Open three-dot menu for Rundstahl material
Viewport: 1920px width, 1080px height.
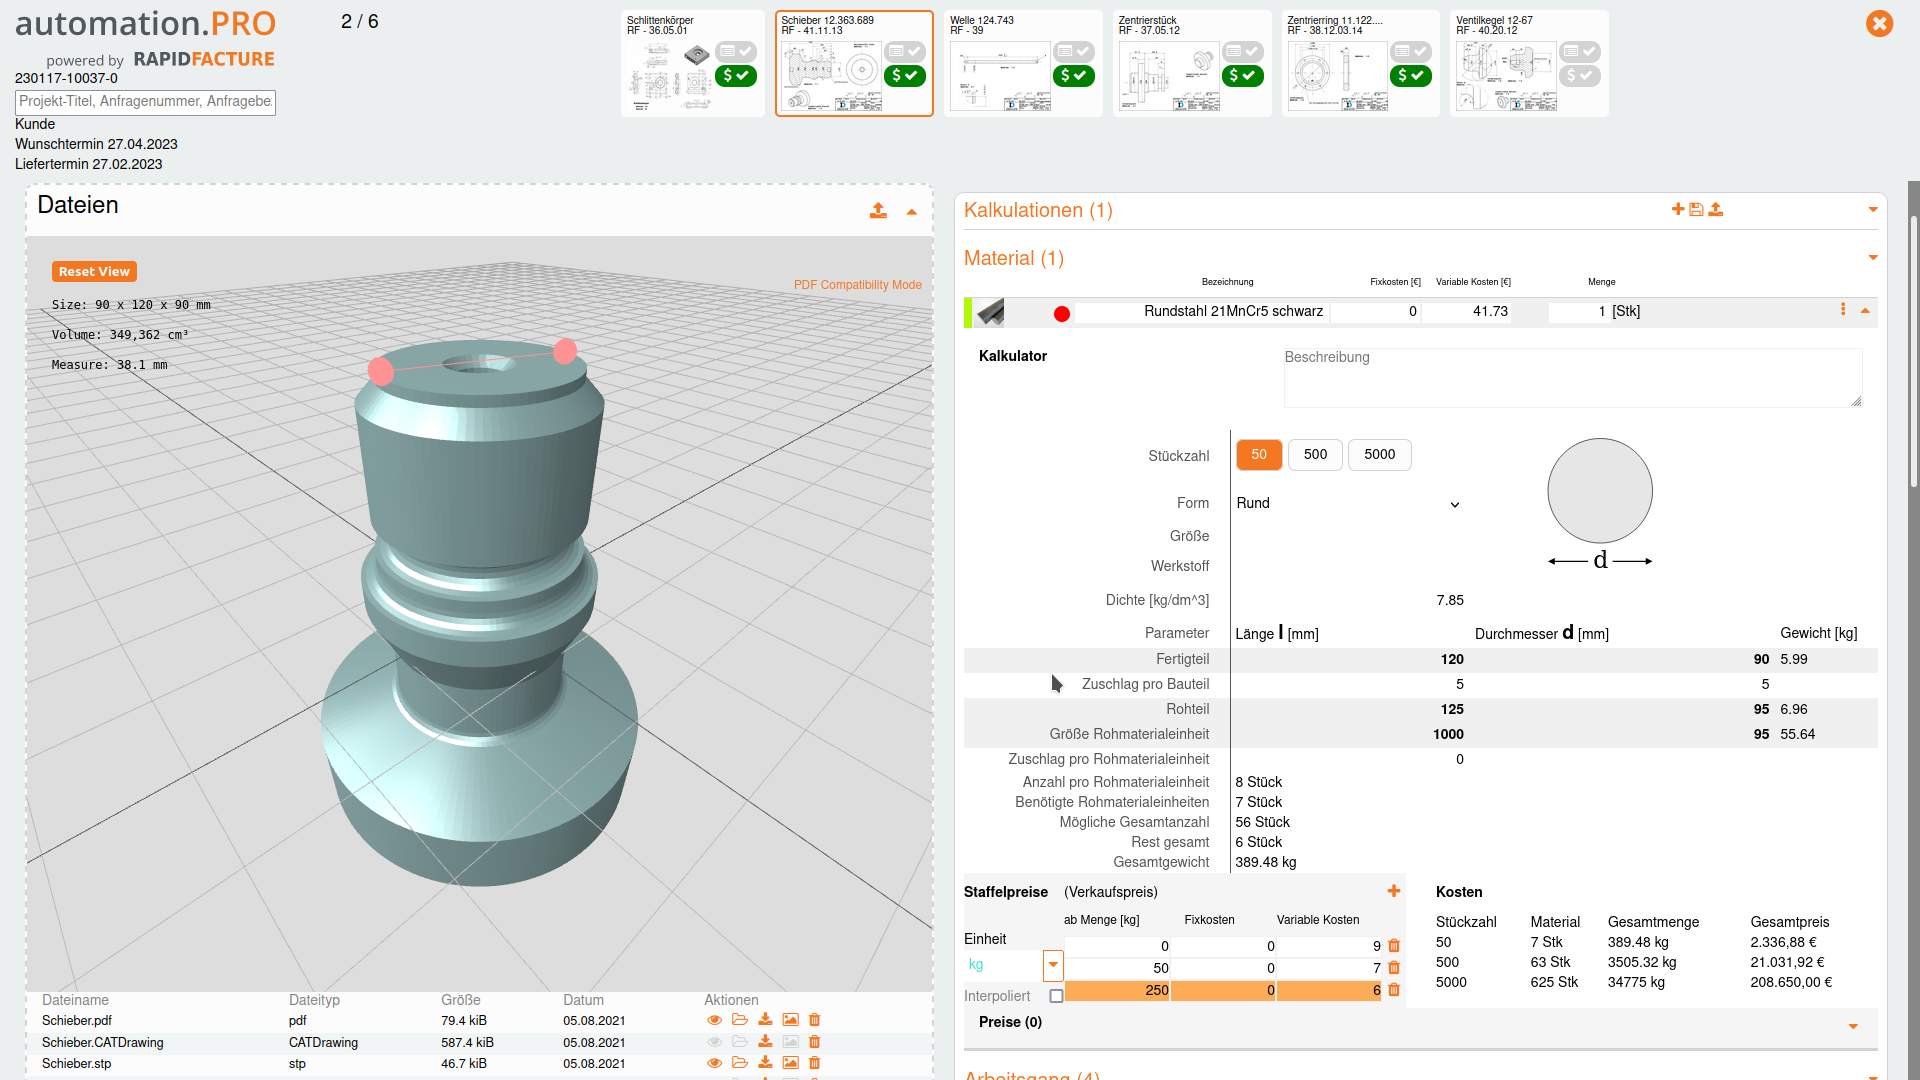point(1843,310)
